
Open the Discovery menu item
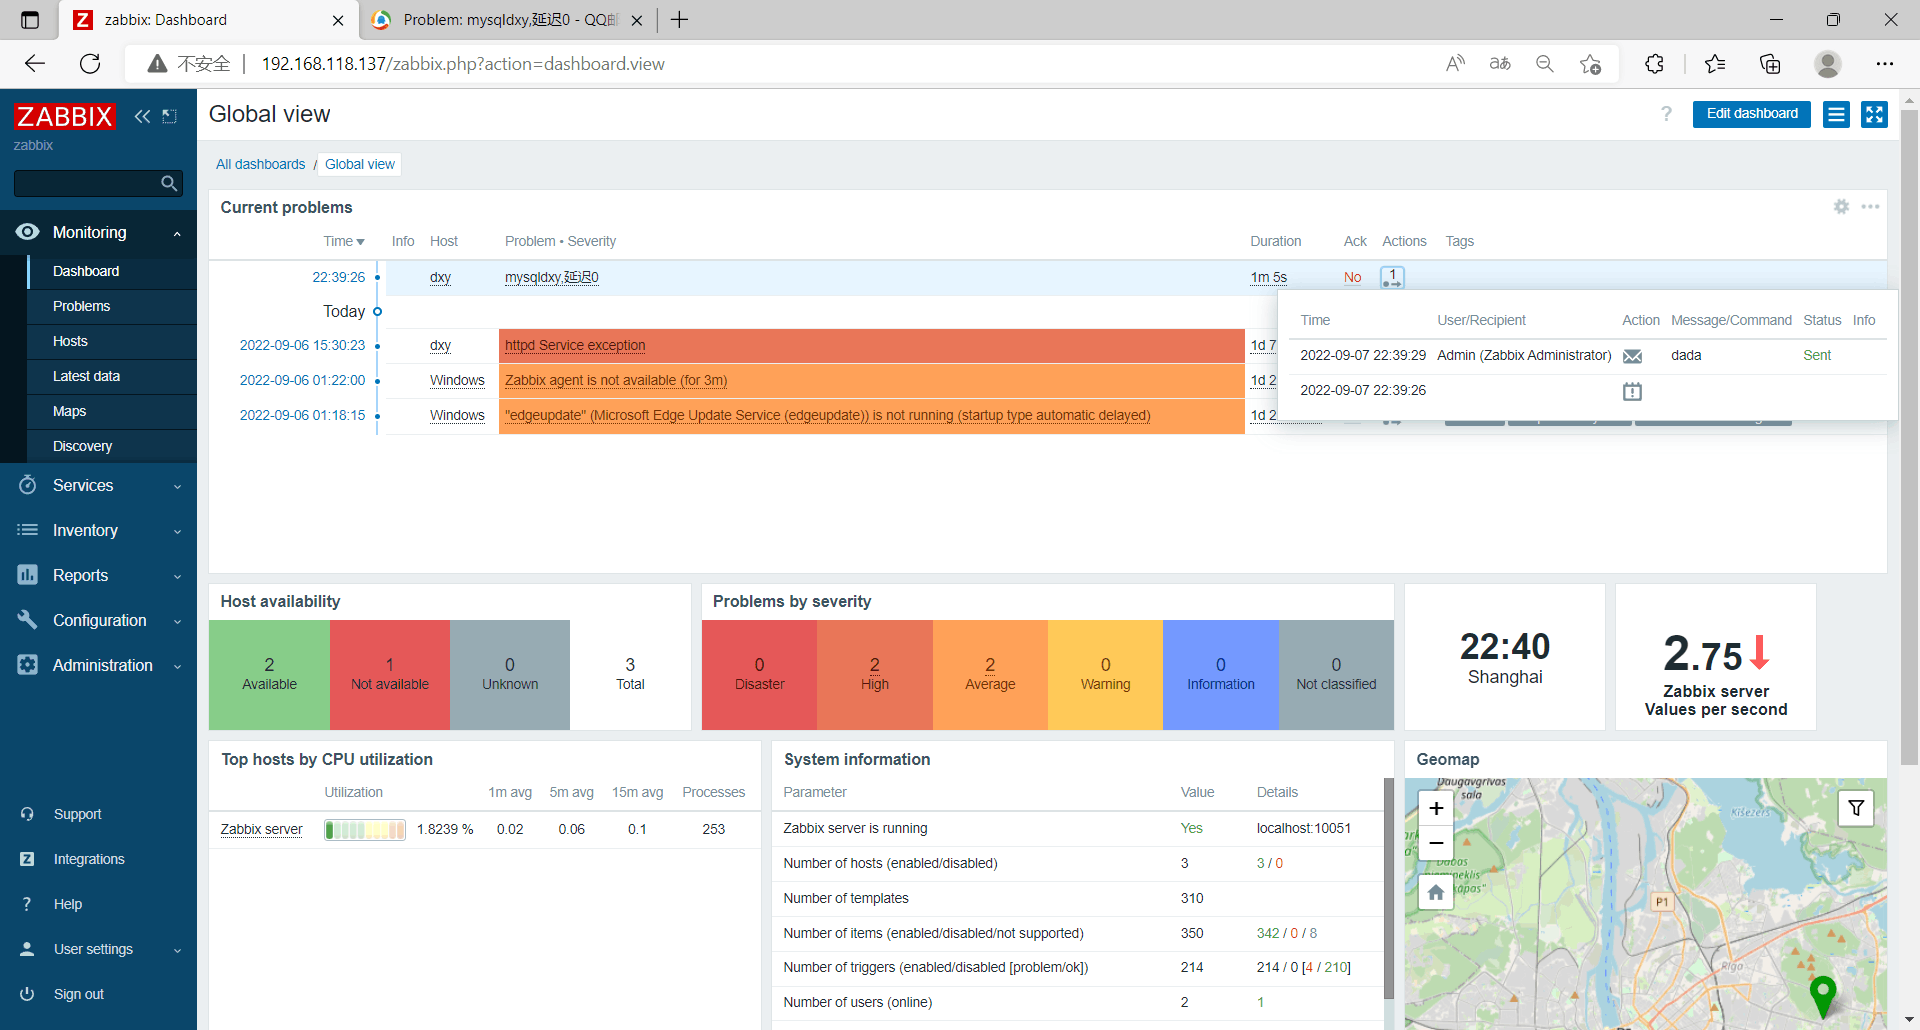click(82, 446)
